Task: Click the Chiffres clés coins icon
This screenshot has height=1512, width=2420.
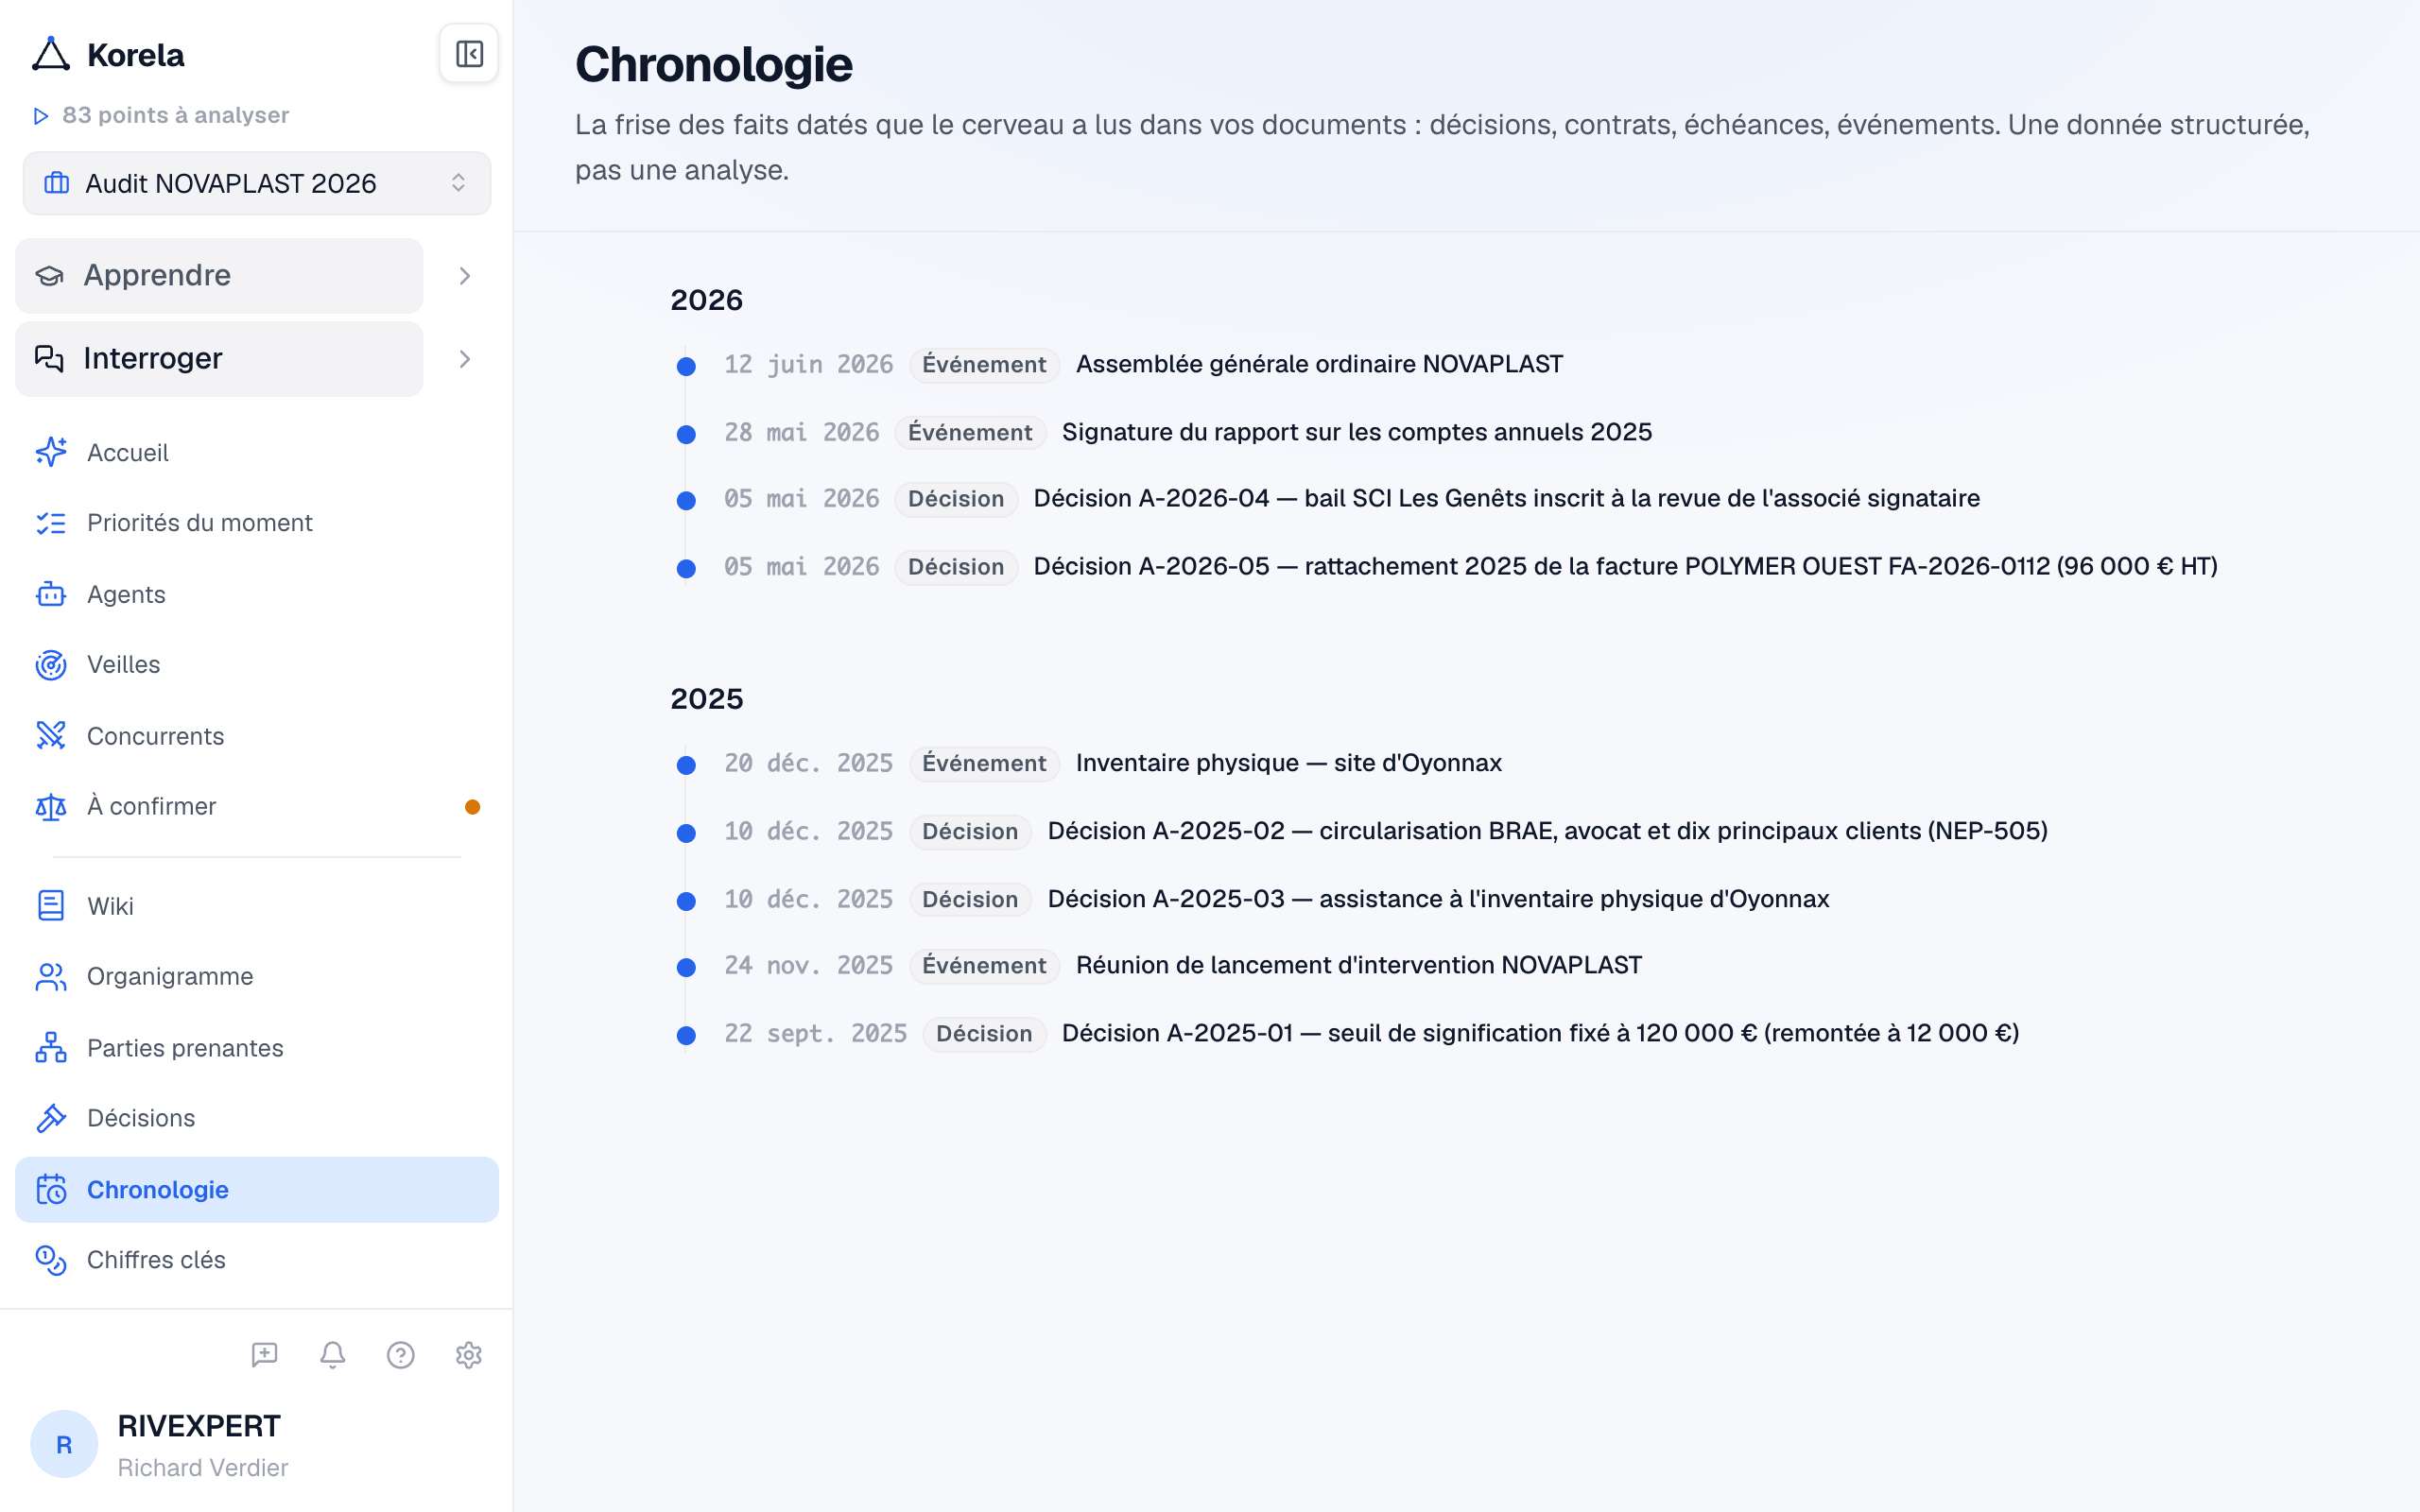Action: click(51, 1260)
